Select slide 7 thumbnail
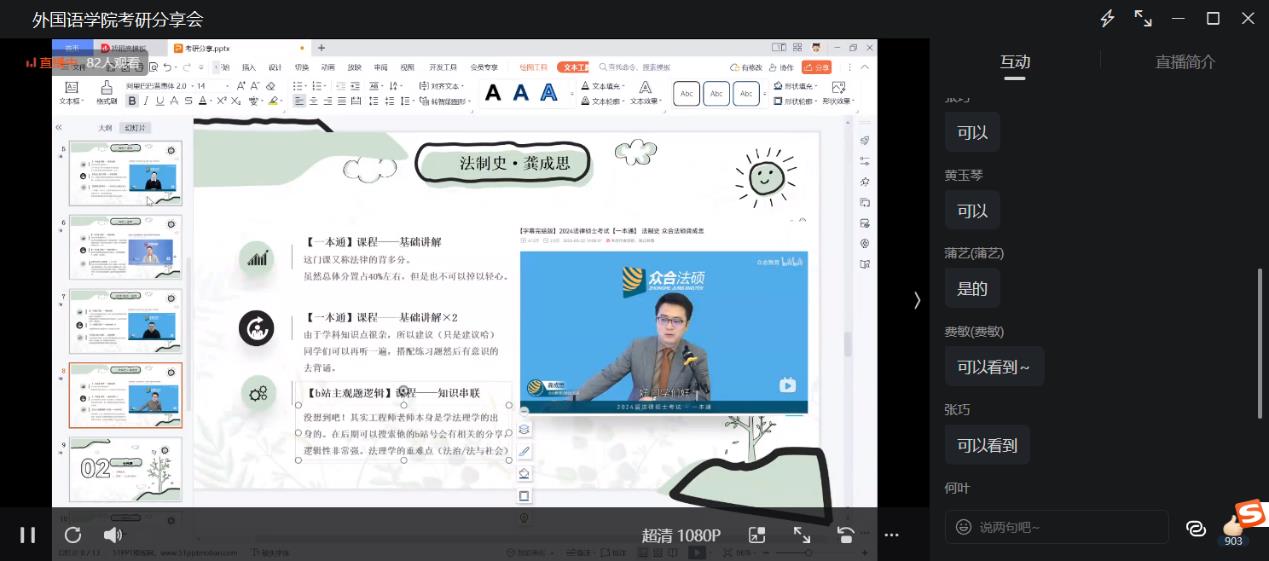This screenshot has height=561, width=1269. click(125, 321)
